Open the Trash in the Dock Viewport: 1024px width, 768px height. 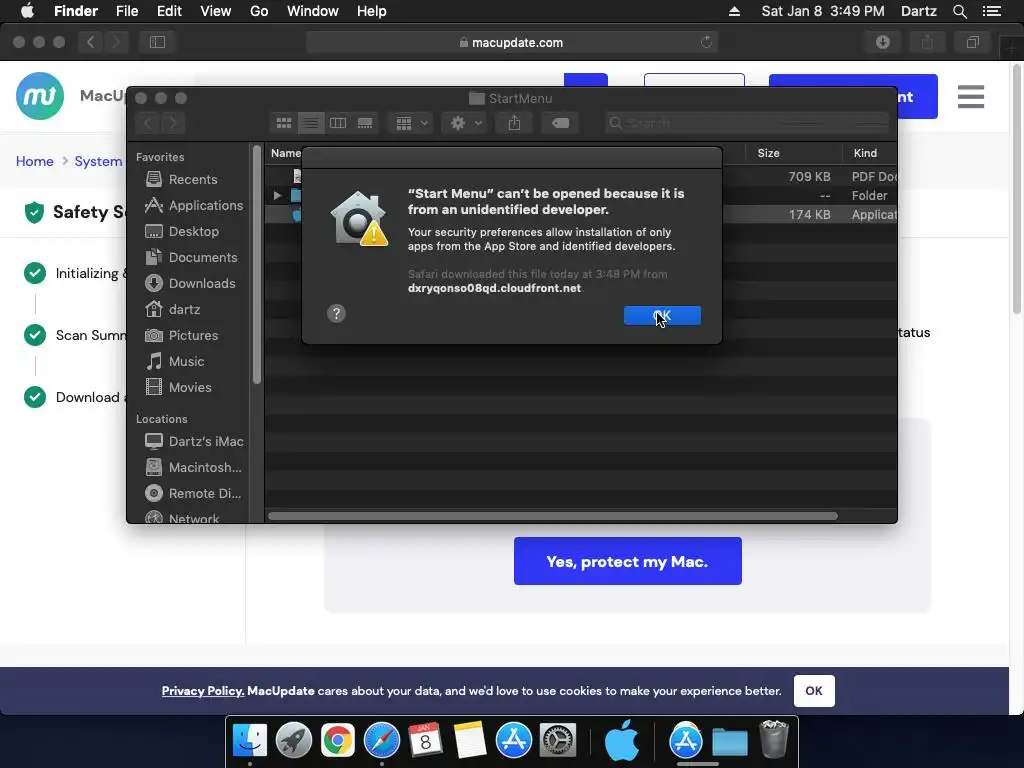point(774,740)
